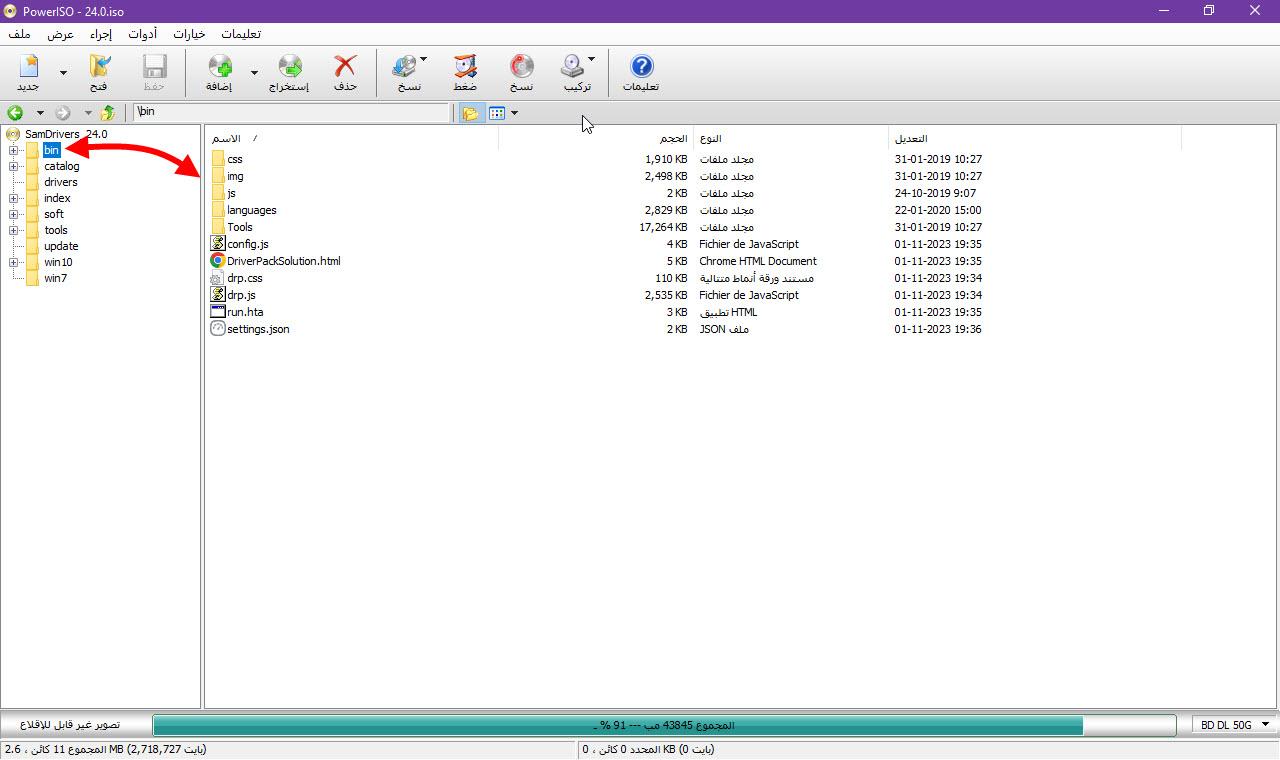Open the view mode dropdown arrow

(514, 113)
